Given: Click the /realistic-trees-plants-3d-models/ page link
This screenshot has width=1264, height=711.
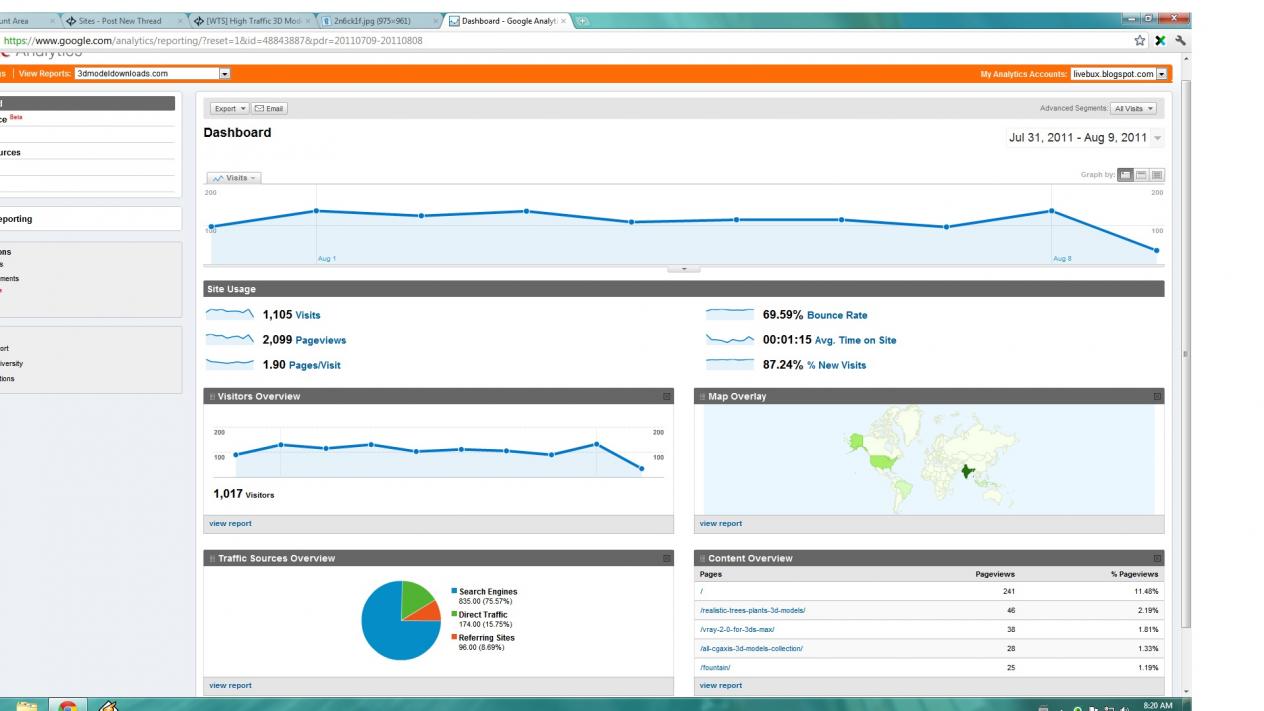Looking at the screenshot, I should 752,610.
